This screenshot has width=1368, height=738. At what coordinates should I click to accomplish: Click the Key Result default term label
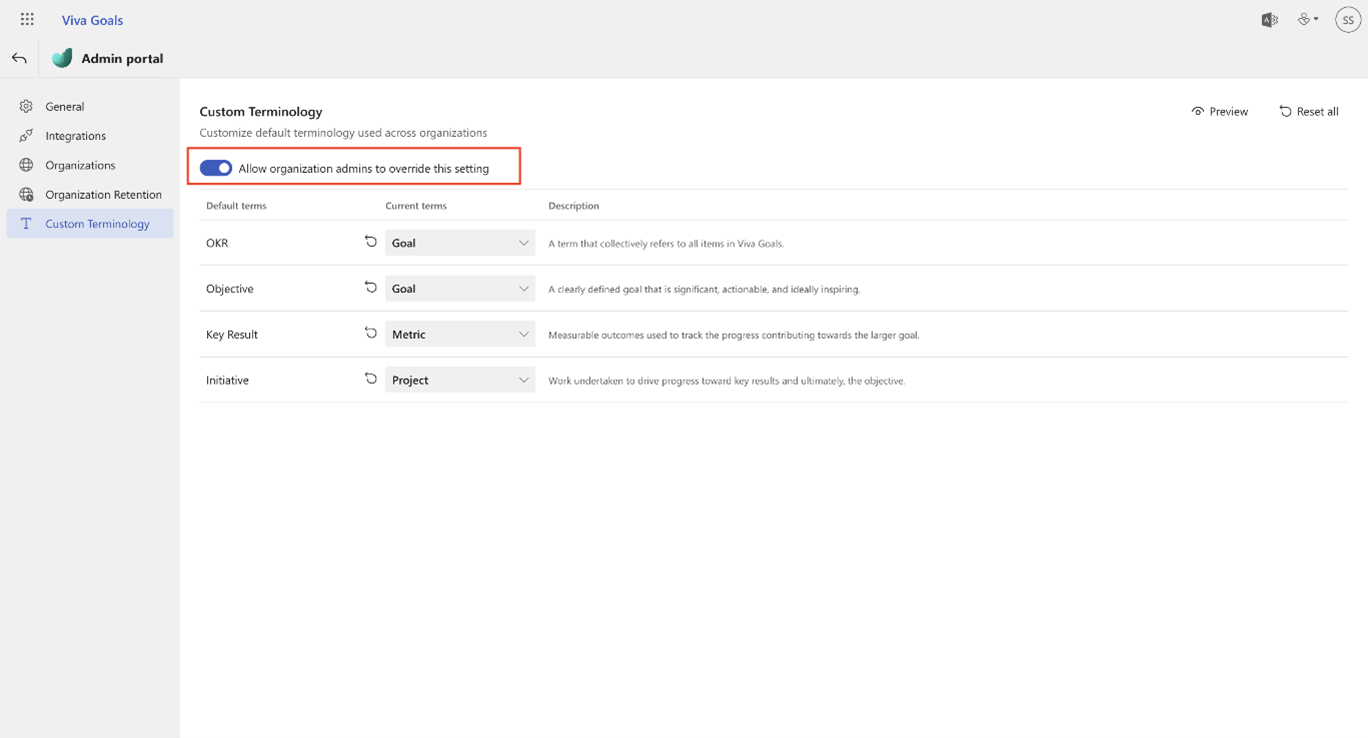click(x=232, y=335)
